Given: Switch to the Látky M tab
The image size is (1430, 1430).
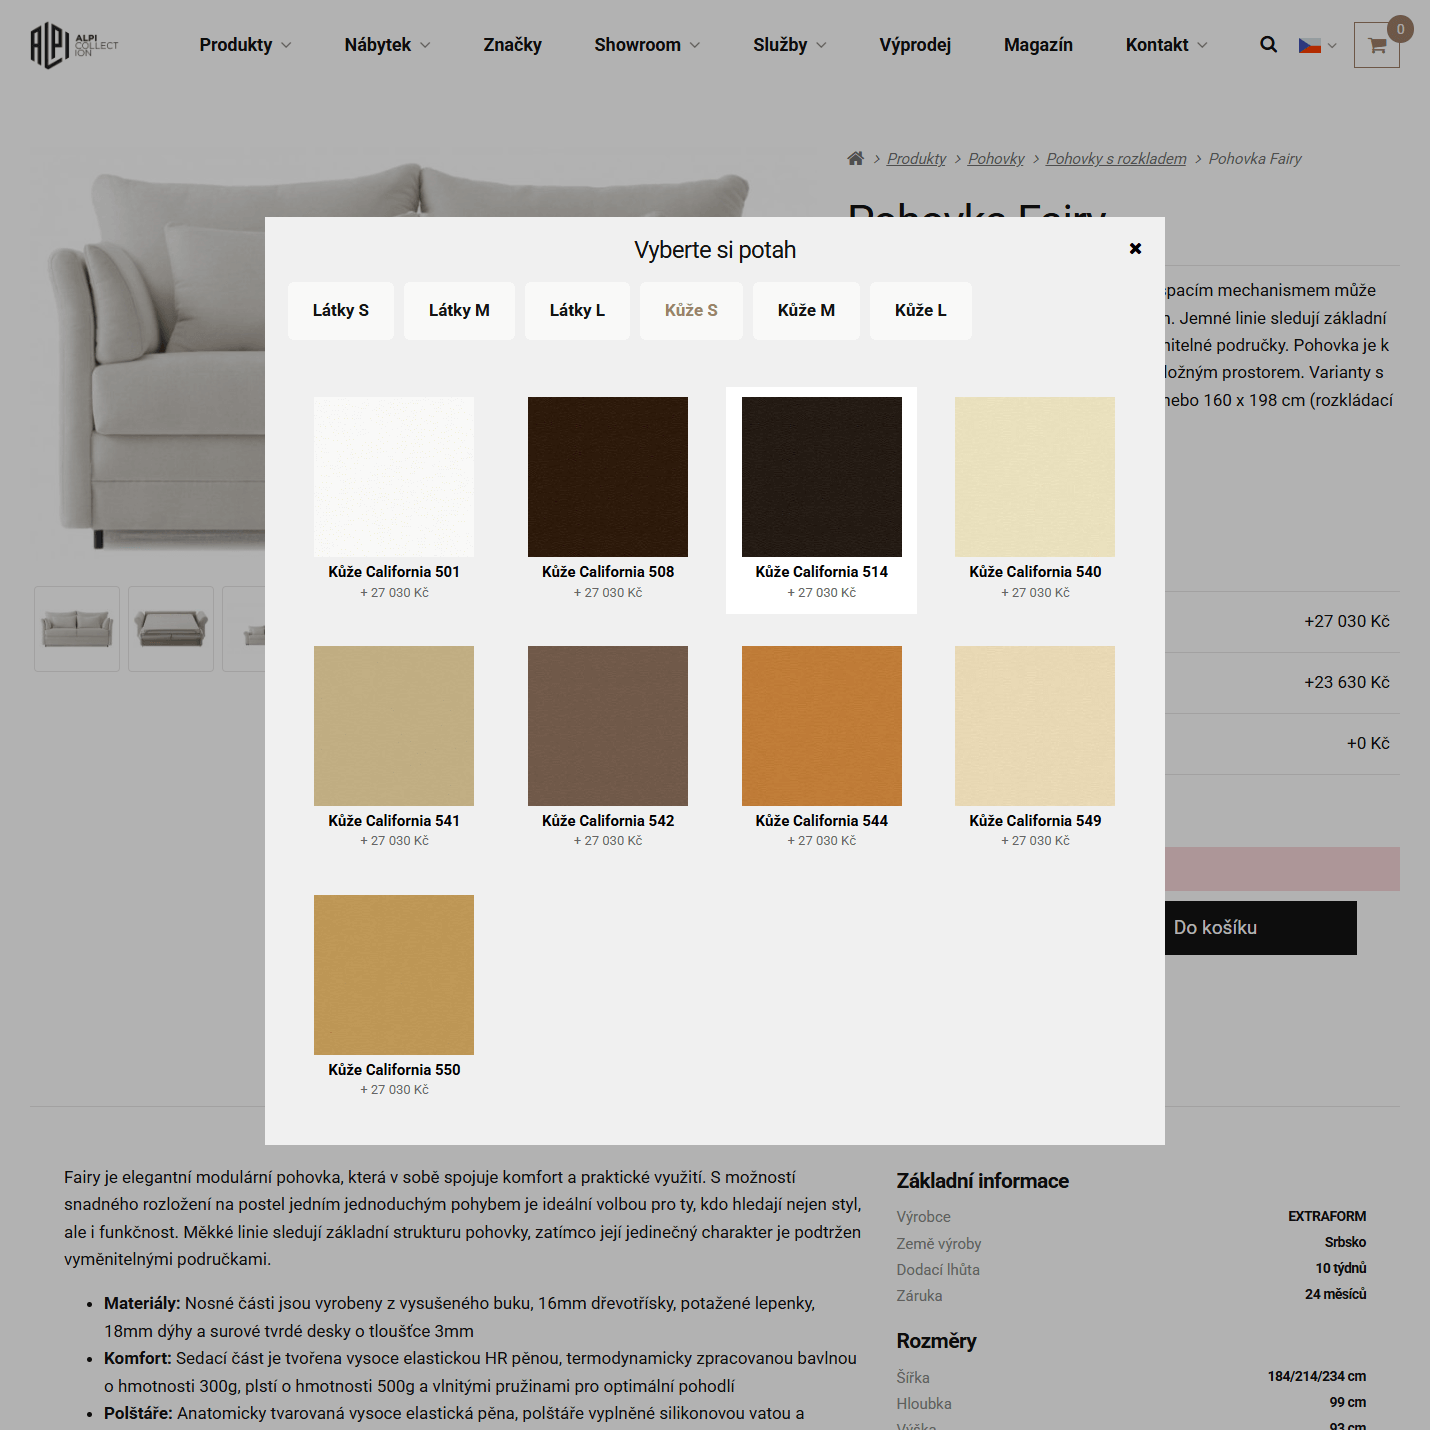Looking at the screenshot, I should [x=459, y=311].
